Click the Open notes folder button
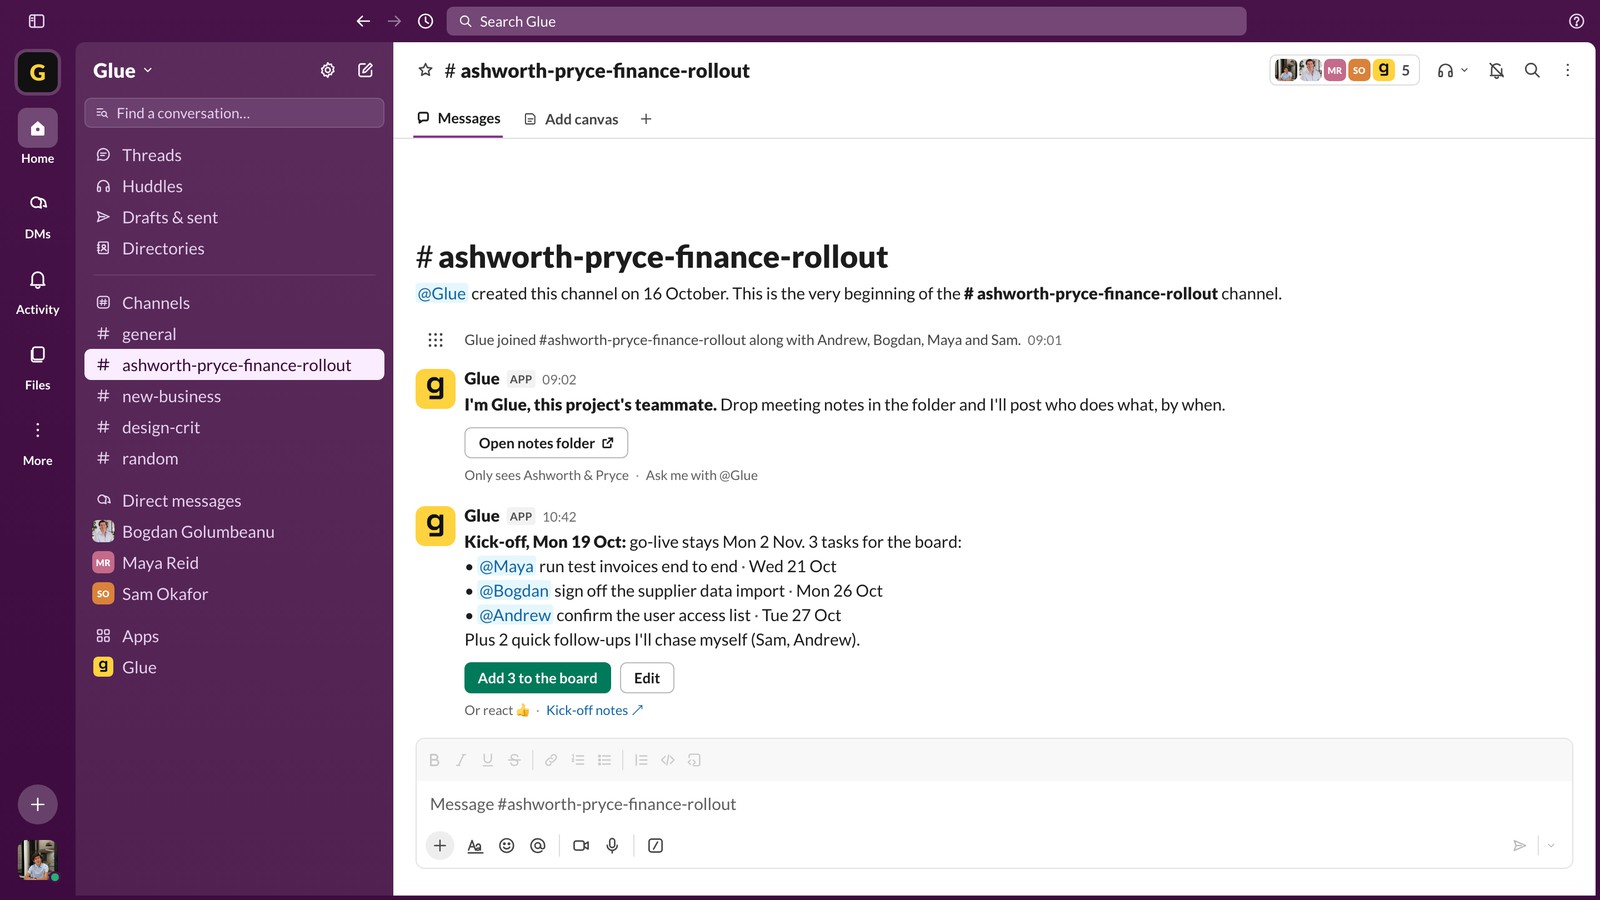This screenshot has width=1600, height=900. coord(546,443)
